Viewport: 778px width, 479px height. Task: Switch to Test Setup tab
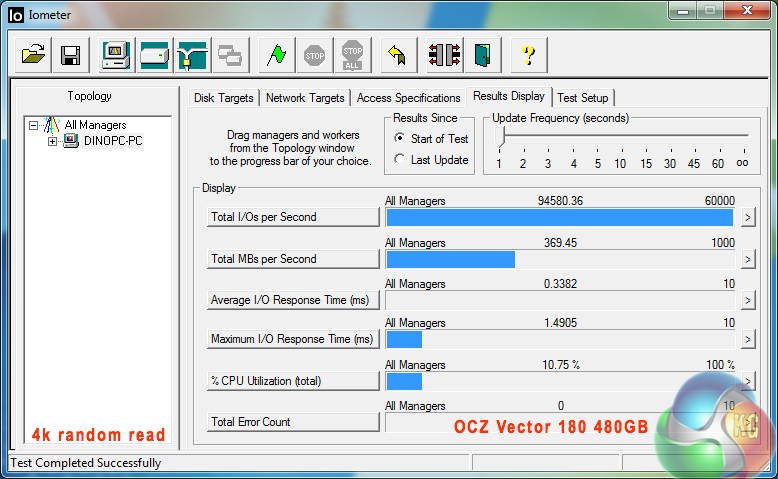coord(583,98)
